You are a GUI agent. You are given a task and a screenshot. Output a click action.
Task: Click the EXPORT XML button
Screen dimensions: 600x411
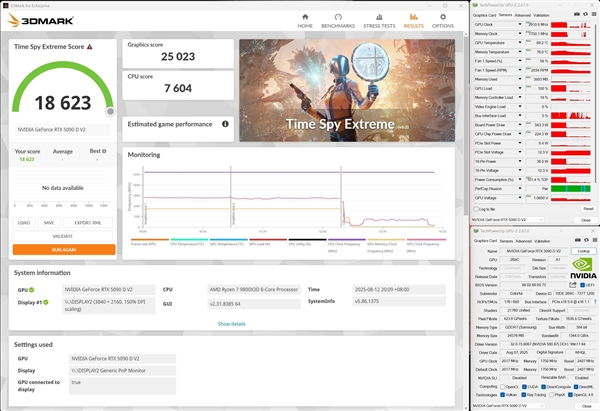tap(88, 223)
